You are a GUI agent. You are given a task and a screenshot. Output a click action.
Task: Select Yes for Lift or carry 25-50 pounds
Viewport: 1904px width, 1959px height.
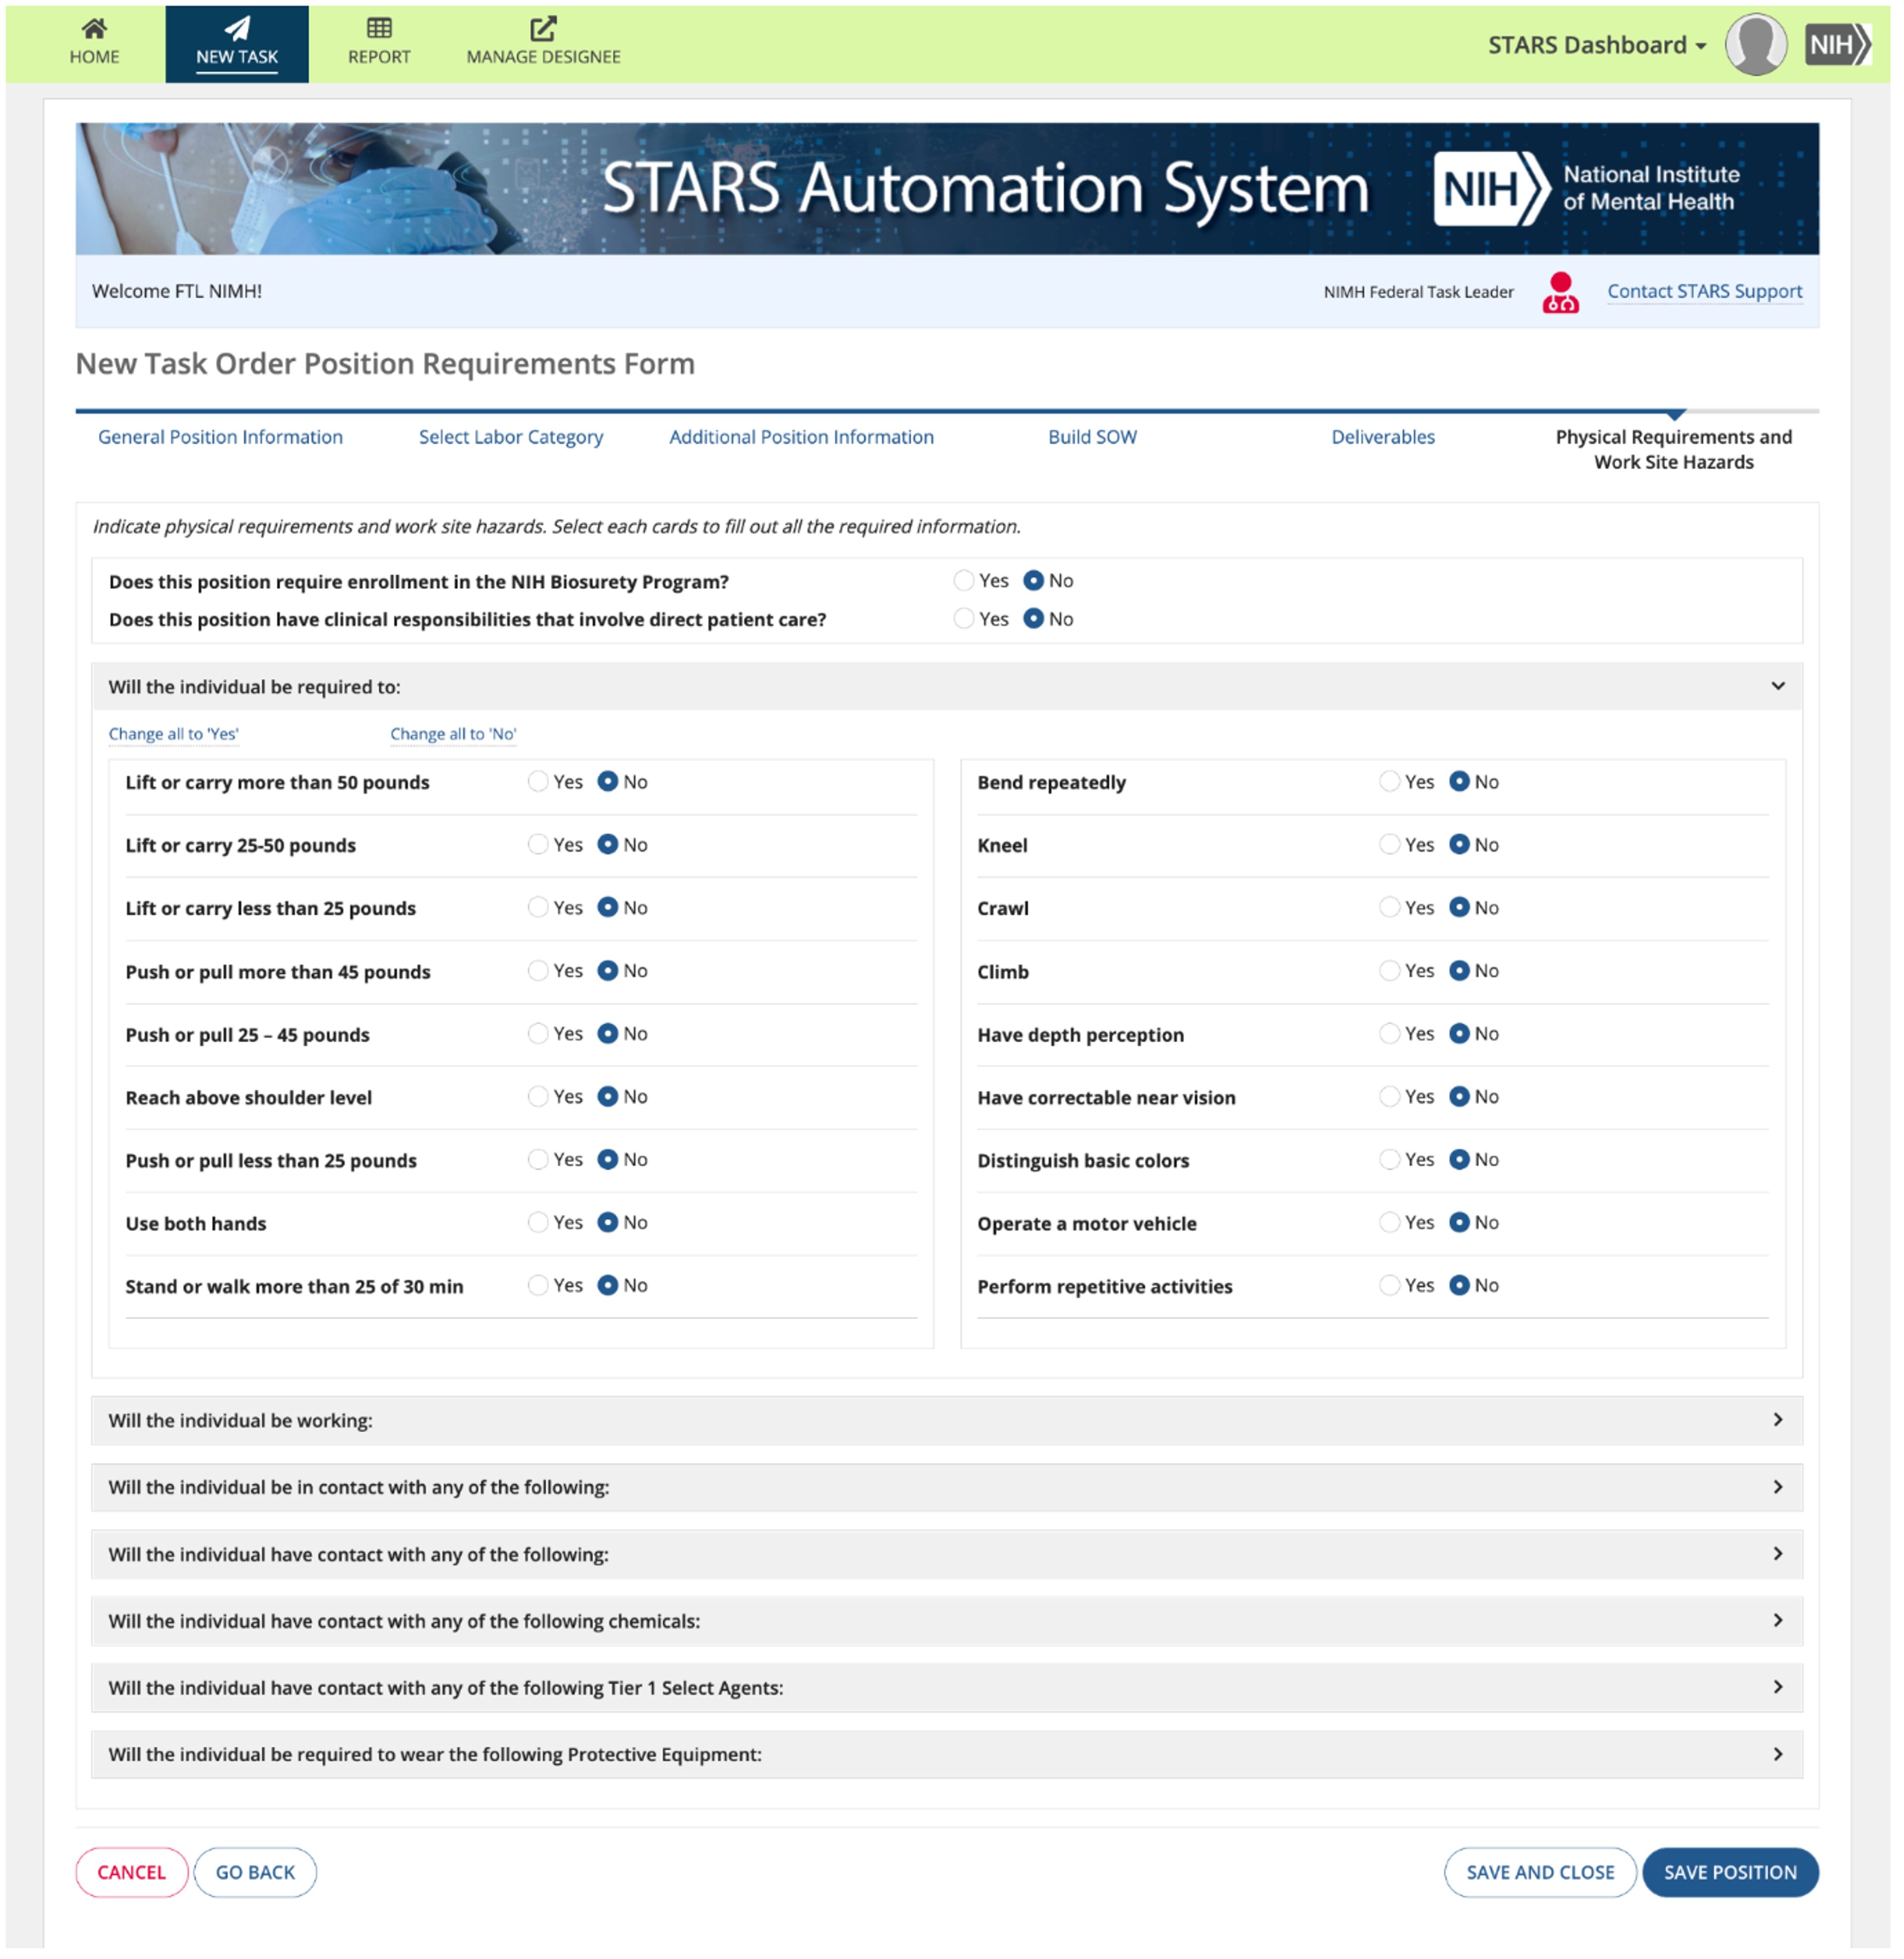[x=538, y=845]
